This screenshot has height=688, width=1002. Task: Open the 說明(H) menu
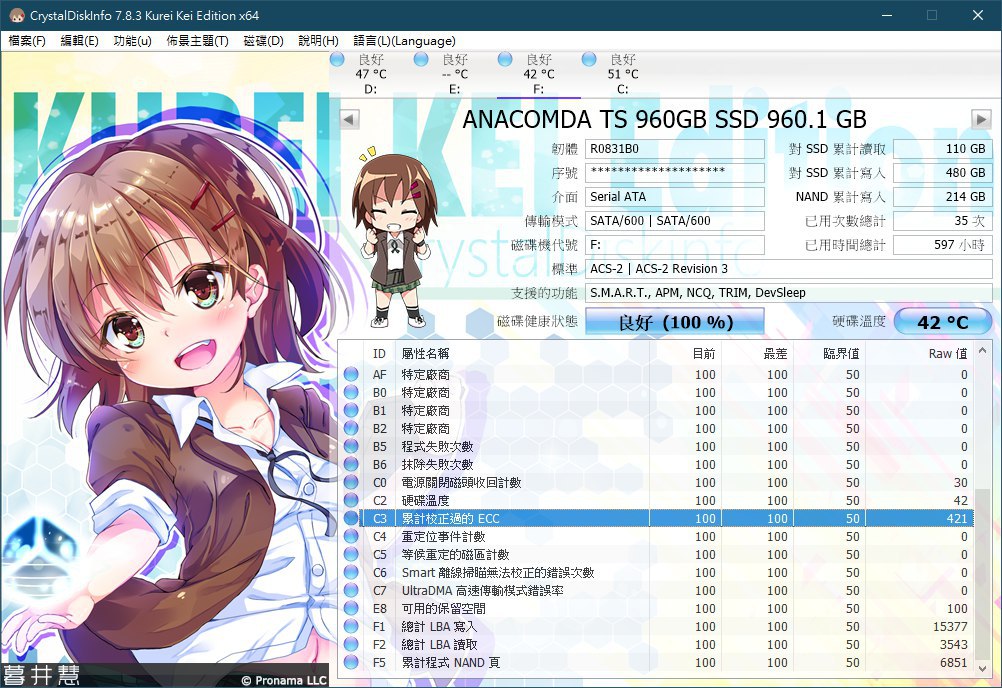tap(318, 41)
